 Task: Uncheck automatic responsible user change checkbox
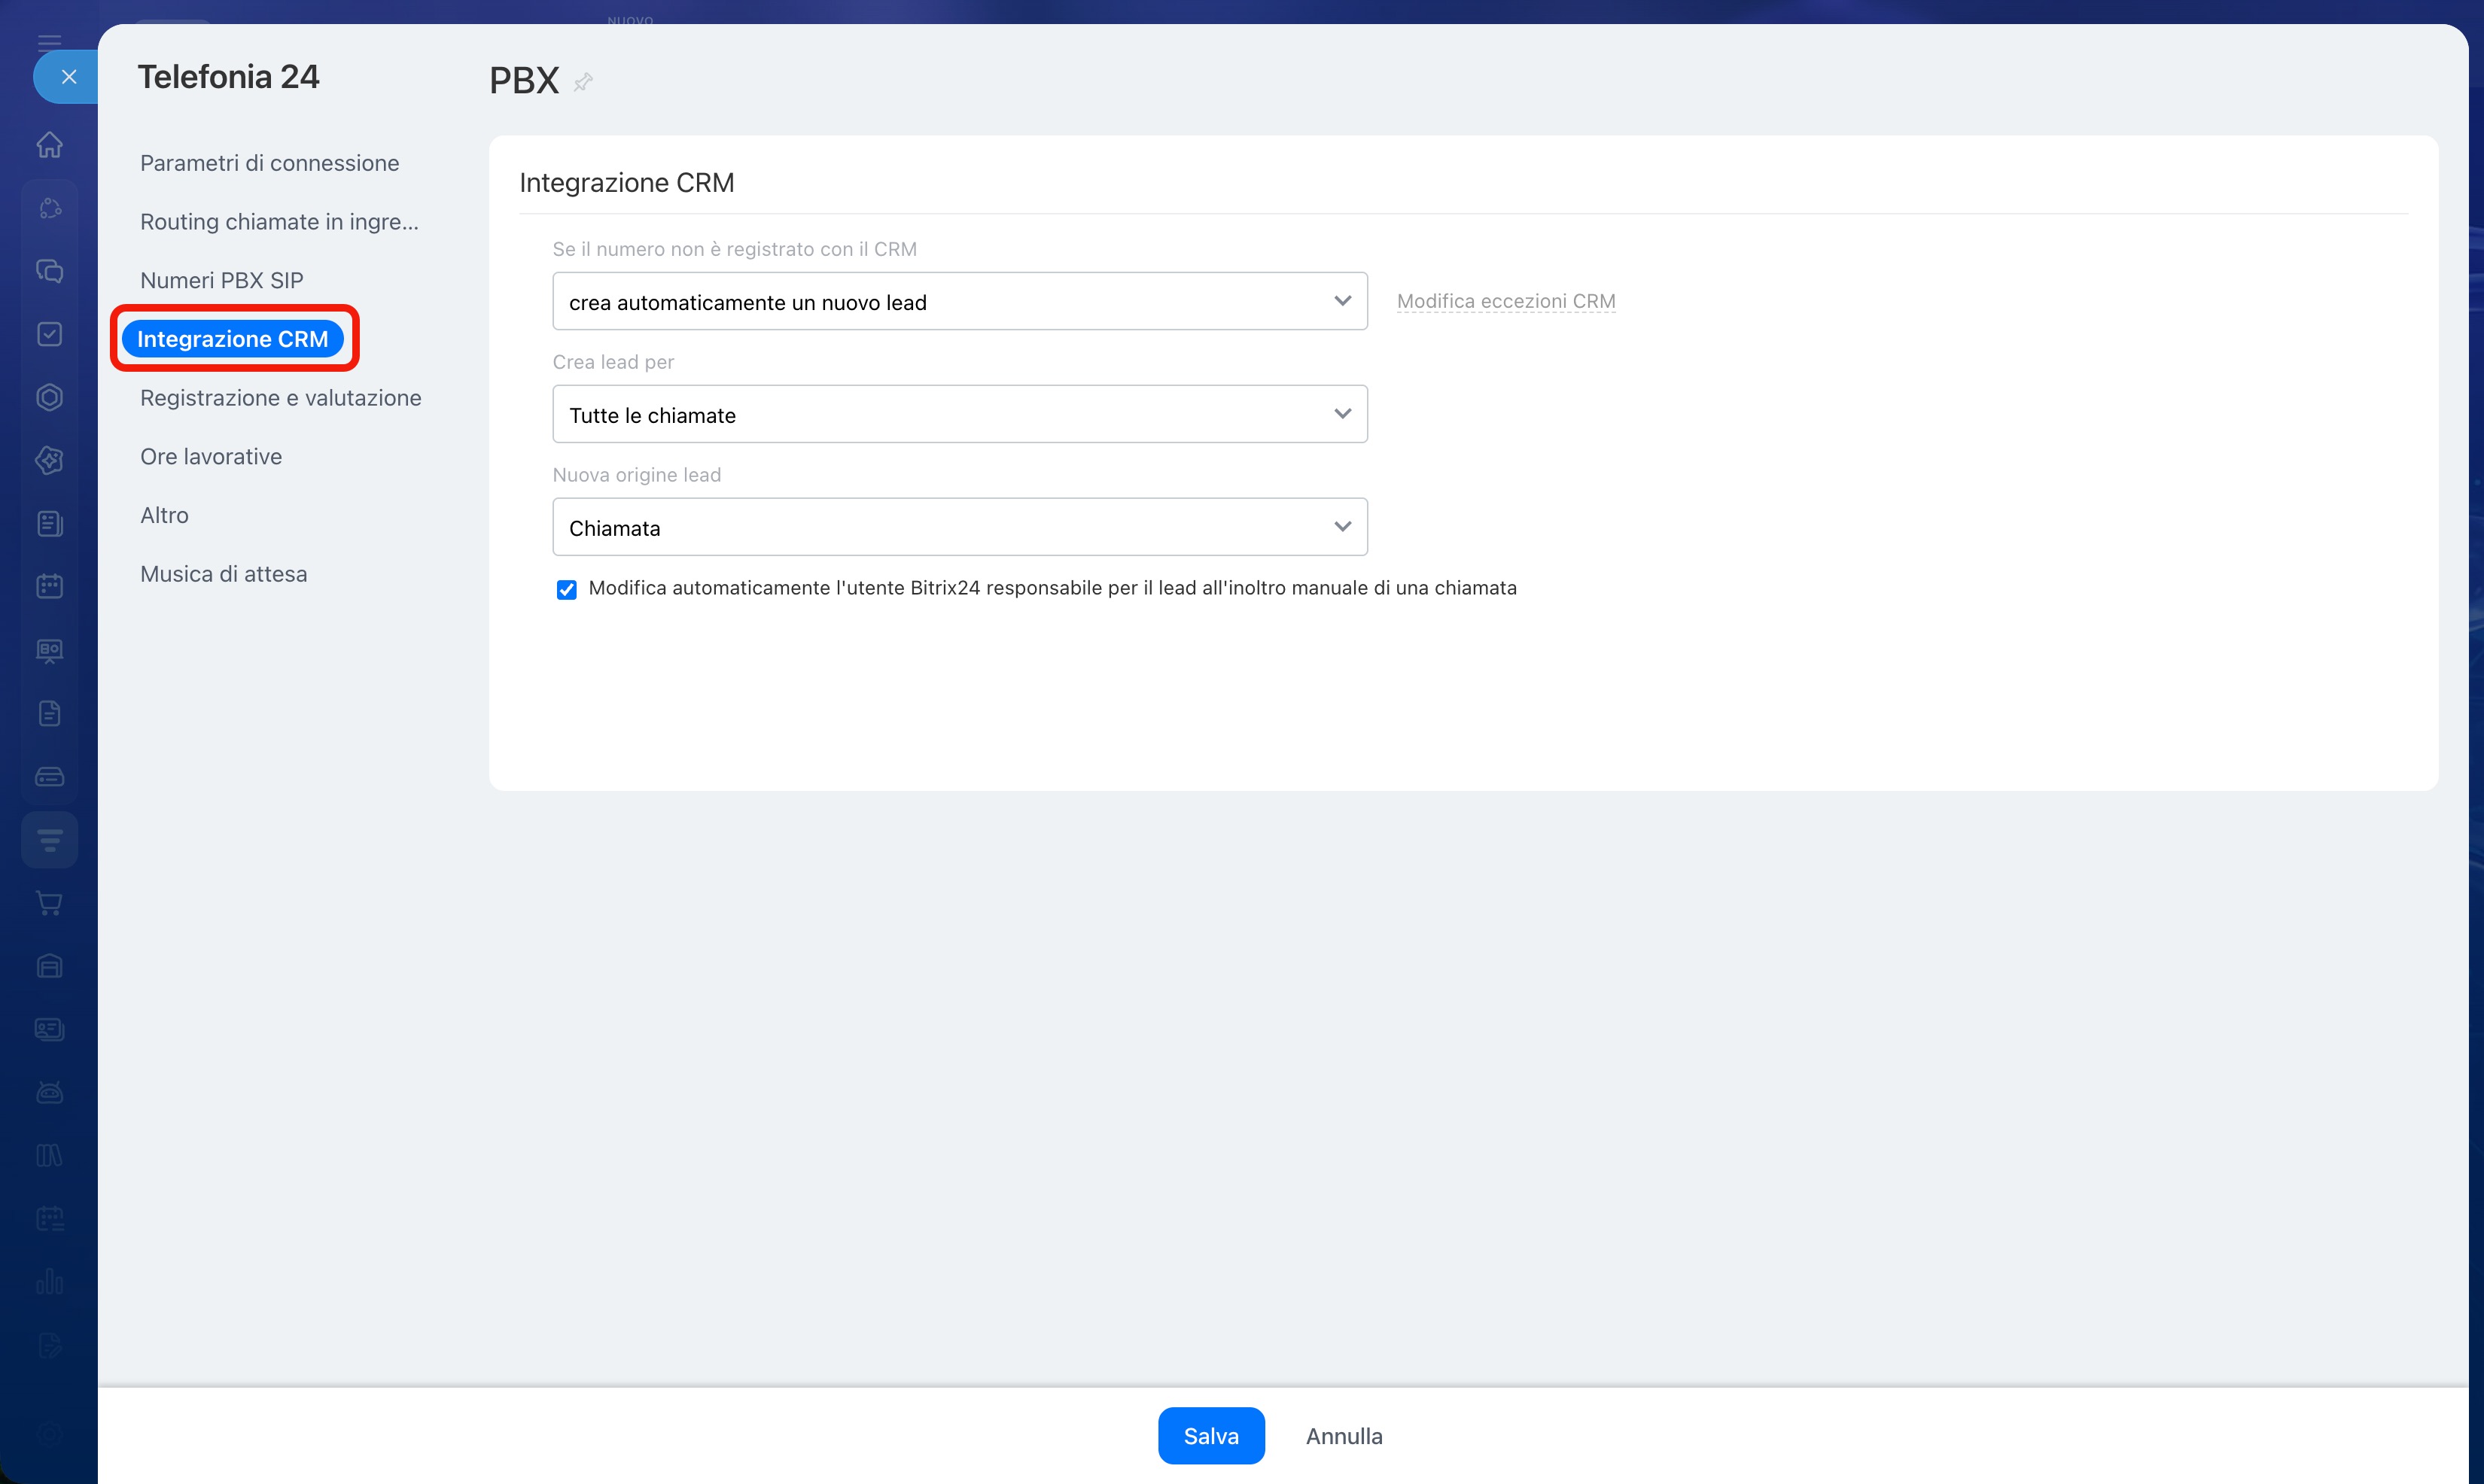(566, 590)
